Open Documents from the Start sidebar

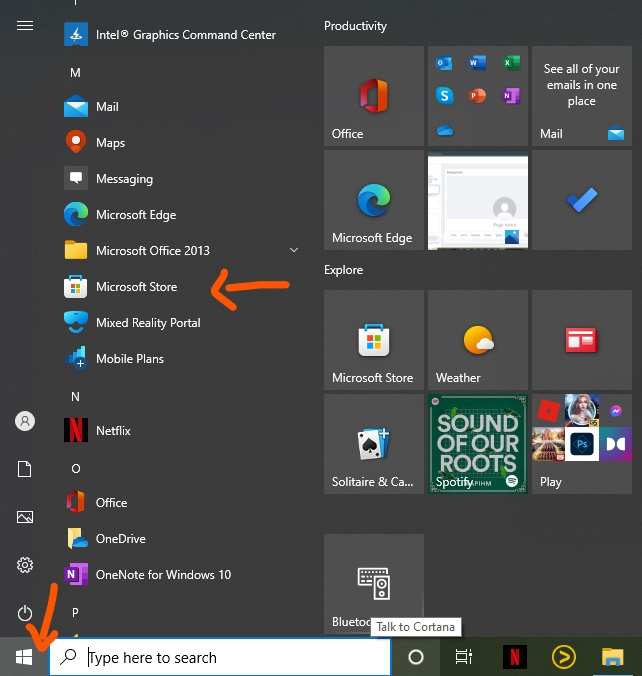(x=25, y=469)
